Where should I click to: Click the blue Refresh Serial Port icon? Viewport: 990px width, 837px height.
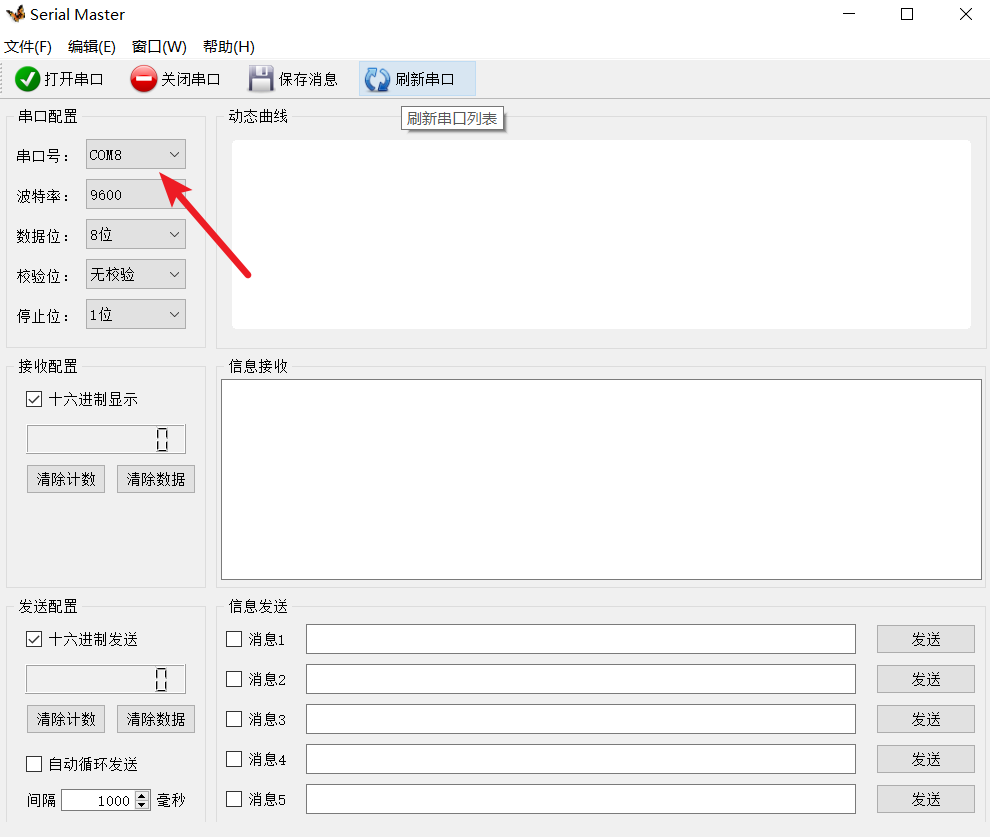[378, 79]
